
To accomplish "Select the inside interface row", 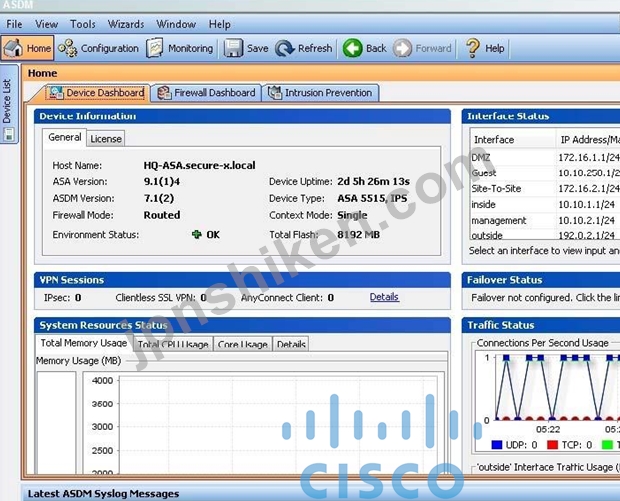I will (545, 204).
